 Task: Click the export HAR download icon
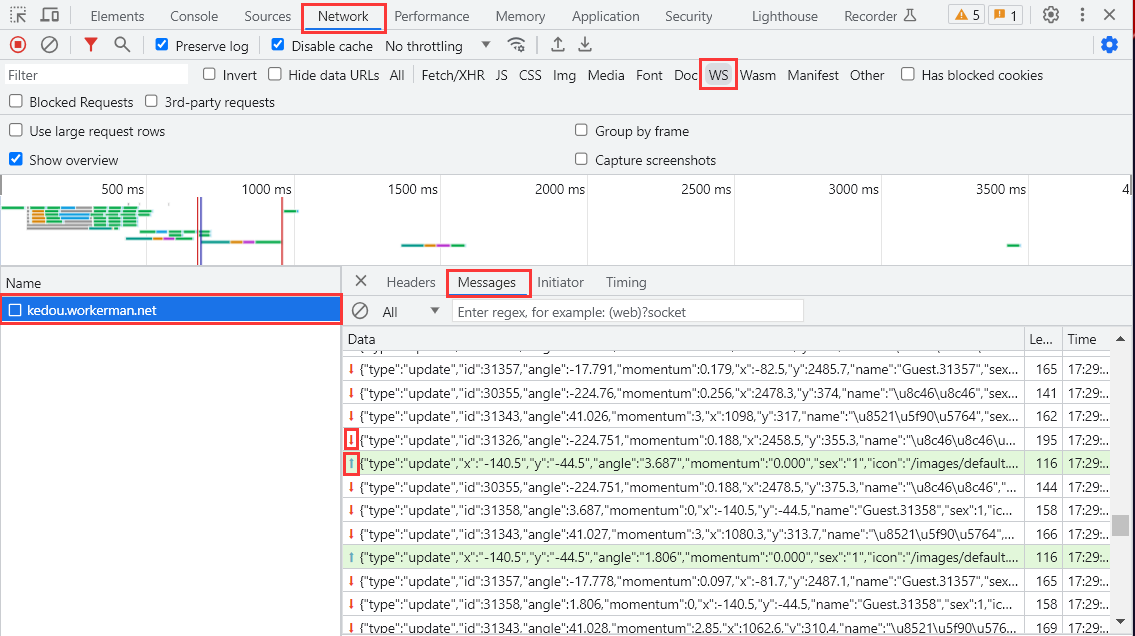(x=585, y=45)
